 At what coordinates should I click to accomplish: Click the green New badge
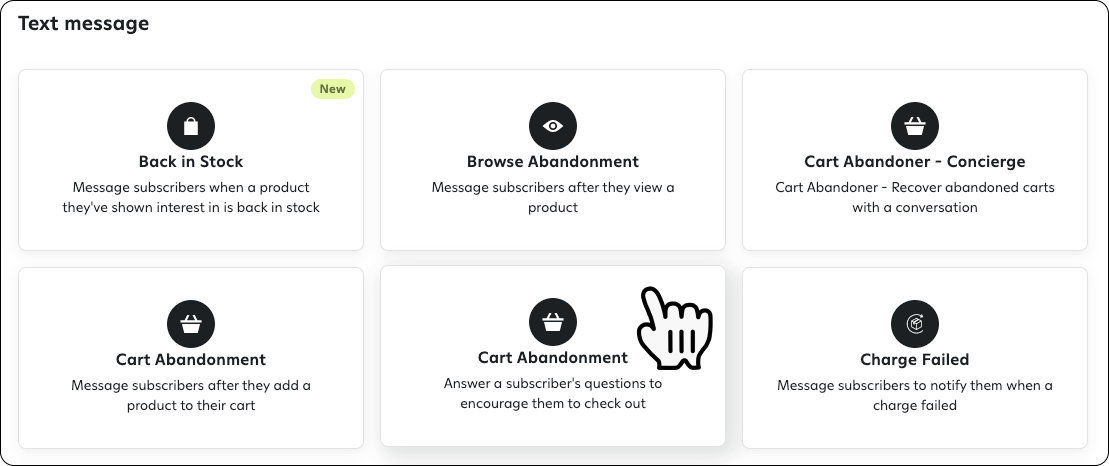point(333,89)
